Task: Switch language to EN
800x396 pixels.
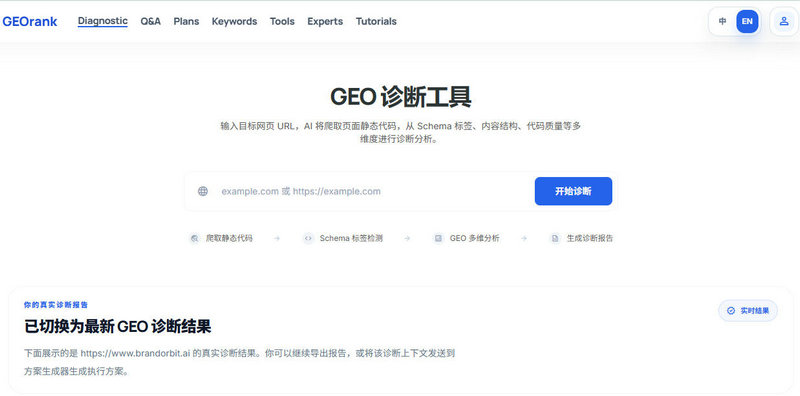Action: tap(747, 21)
